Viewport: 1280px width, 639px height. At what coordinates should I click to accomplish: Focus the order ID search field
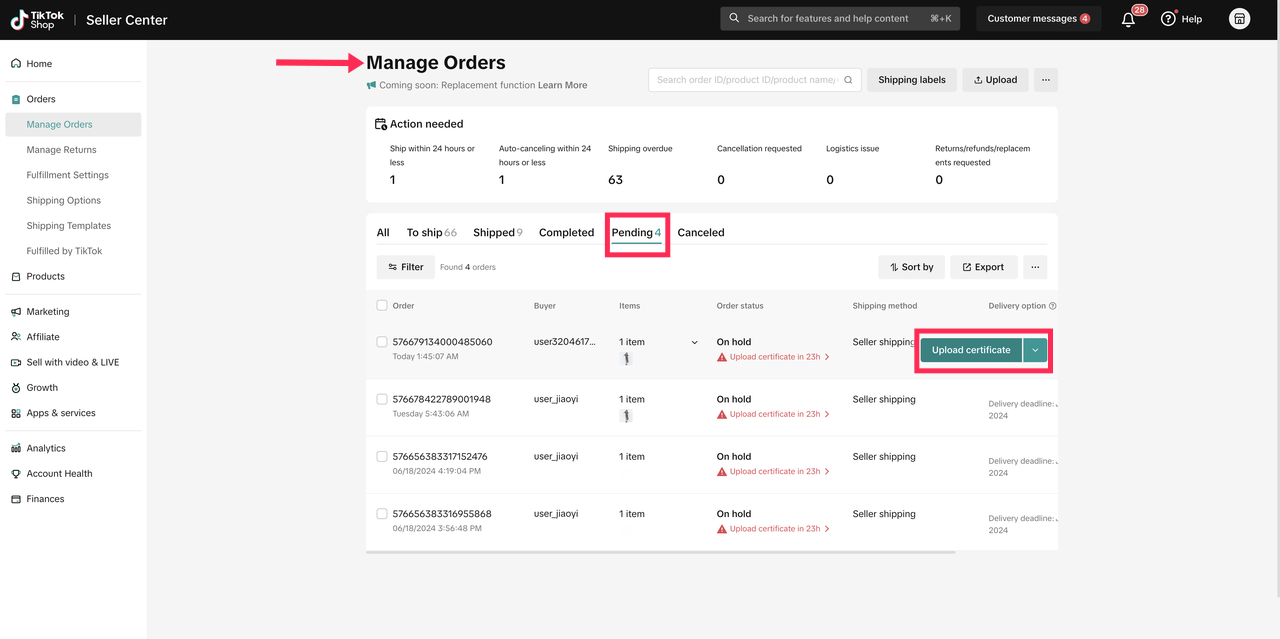745,80
